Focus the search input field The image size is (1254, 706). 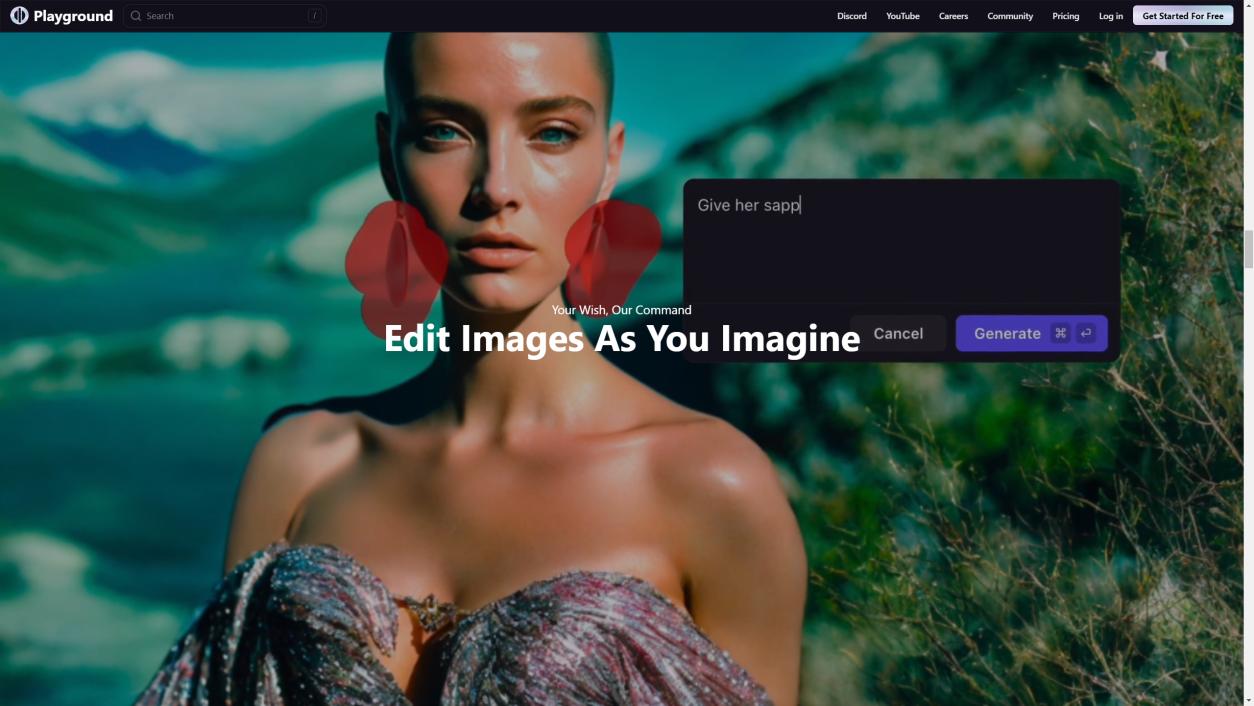click(225, 16)
